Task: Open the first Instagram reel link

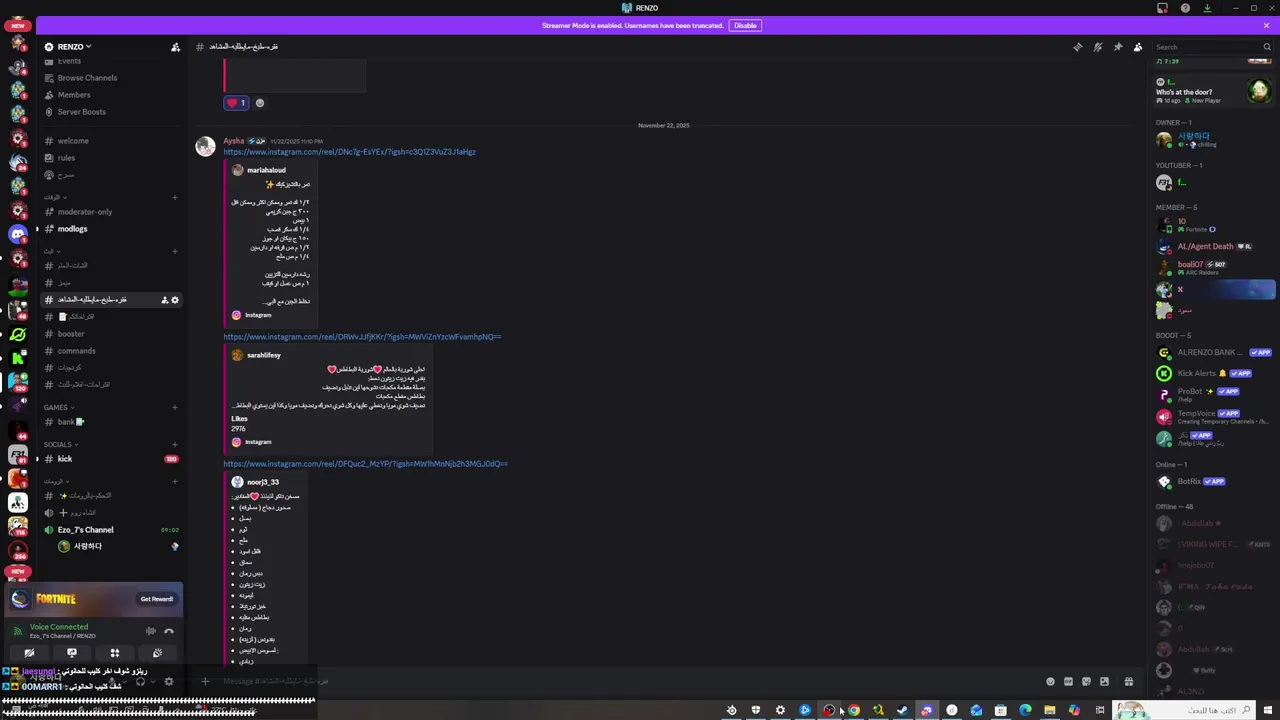Action: pyautogui.click(x=349, y=152)
